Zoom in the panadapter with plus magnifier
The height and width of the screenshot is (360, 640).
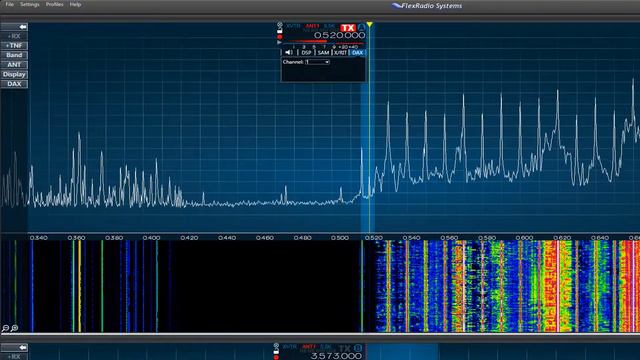pyautogui.click(x=14, y=328)
